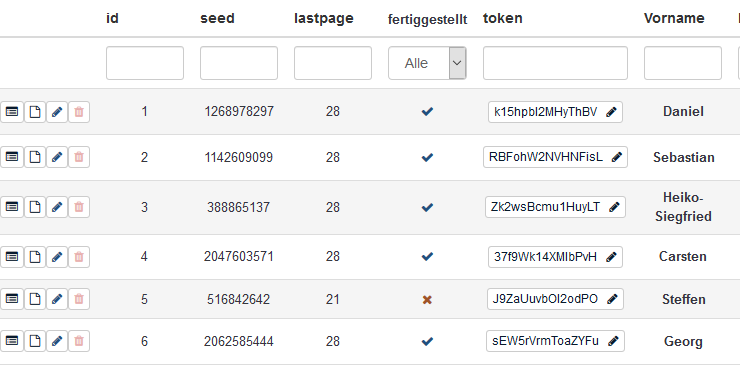Click the red X status for id 5
The height and width of the screenshot is (365, 740).
[x=427, y=300]
